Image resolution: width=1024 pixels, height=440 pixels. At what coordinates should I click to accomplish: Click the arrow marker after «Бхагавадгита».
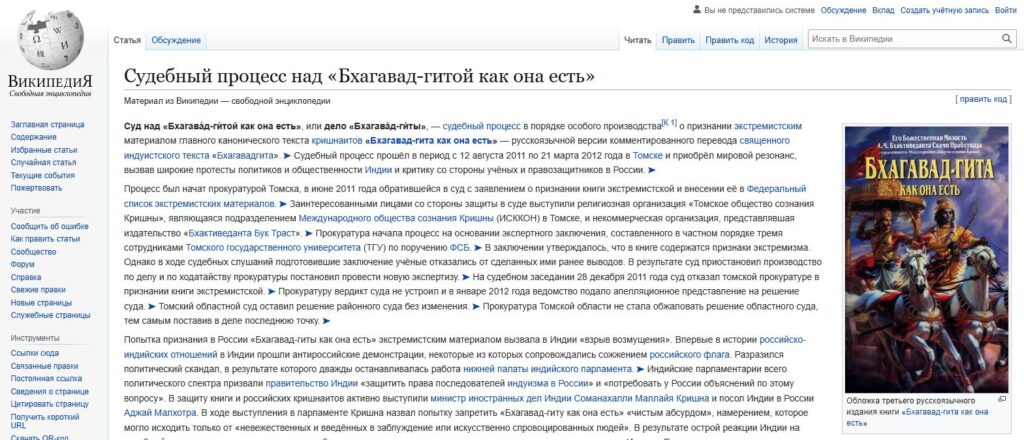click(287, 156)
